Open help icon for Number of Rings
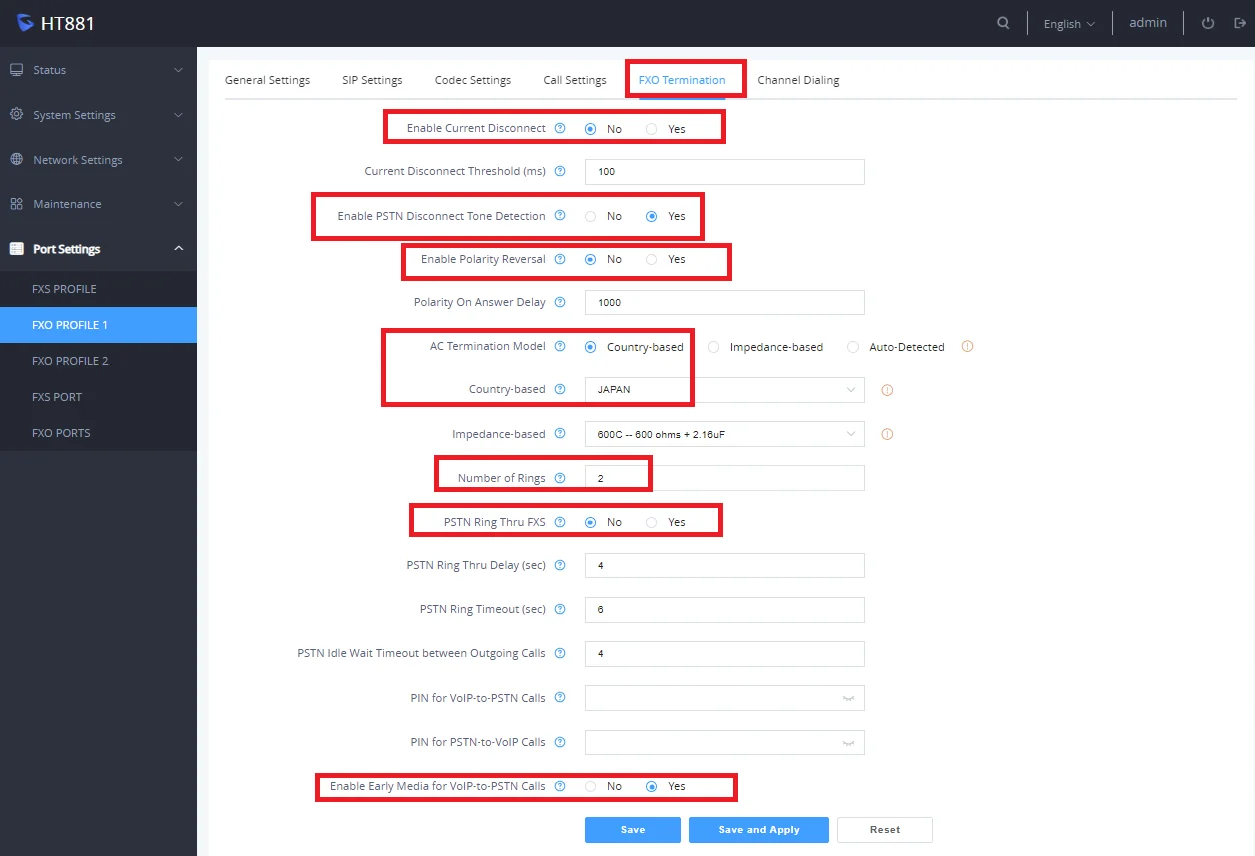 point(560,478)
